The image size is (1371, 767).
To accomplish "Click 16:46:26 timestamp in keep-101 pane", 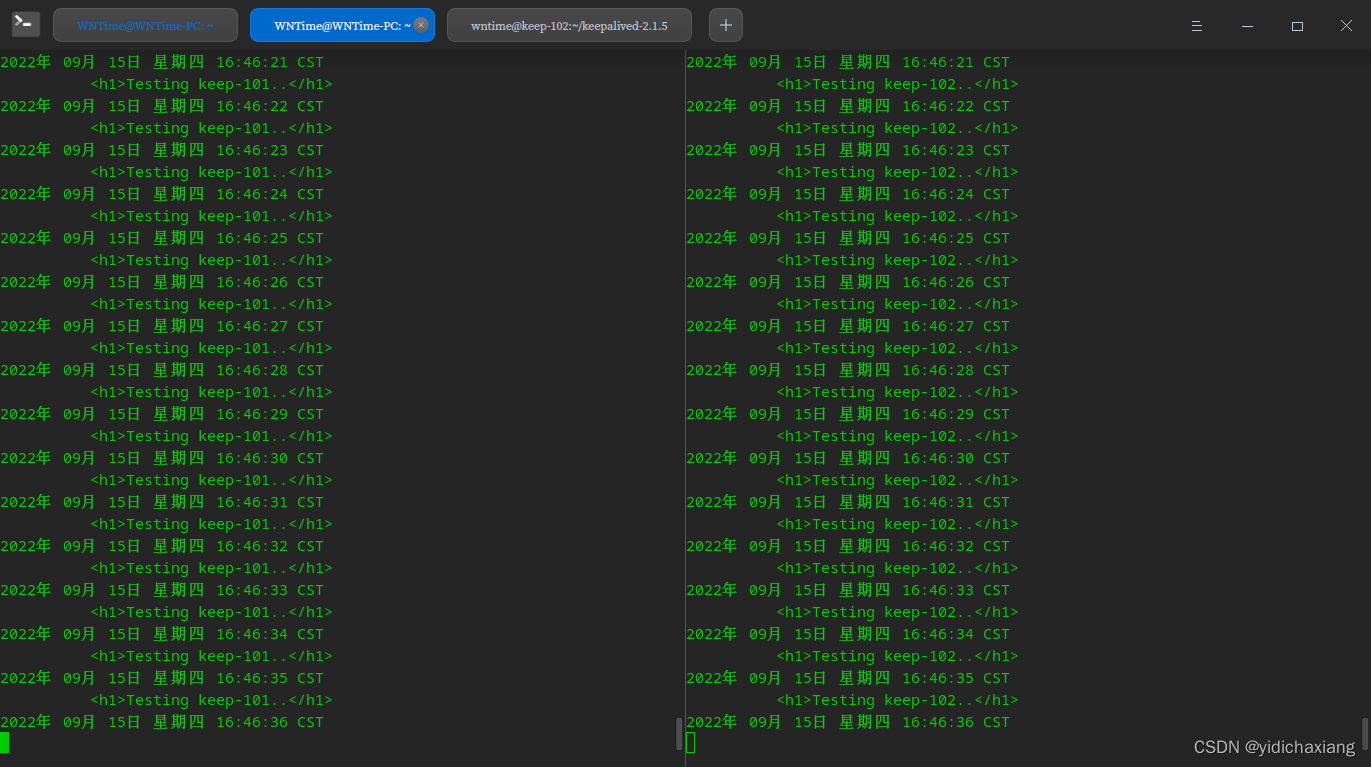I will 252,282.
